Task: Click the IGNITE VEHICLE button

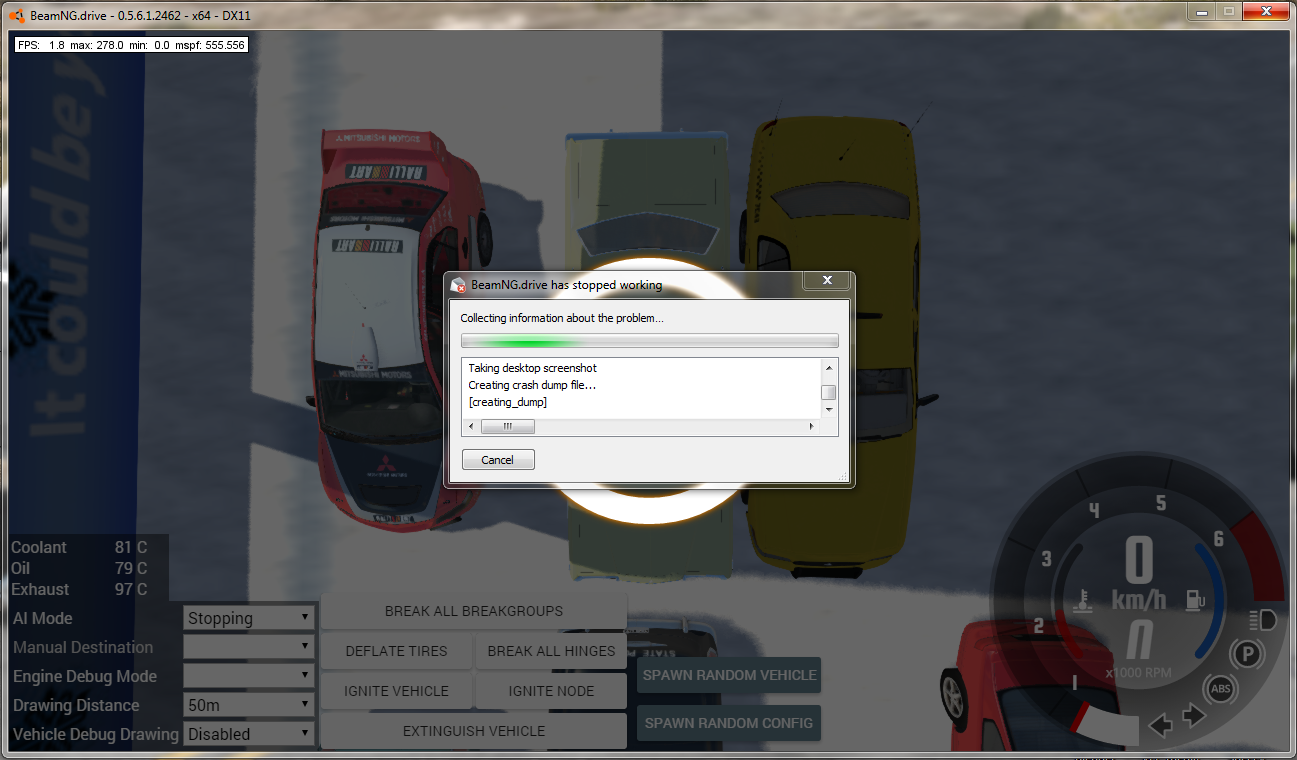Action: click(397, 691)
